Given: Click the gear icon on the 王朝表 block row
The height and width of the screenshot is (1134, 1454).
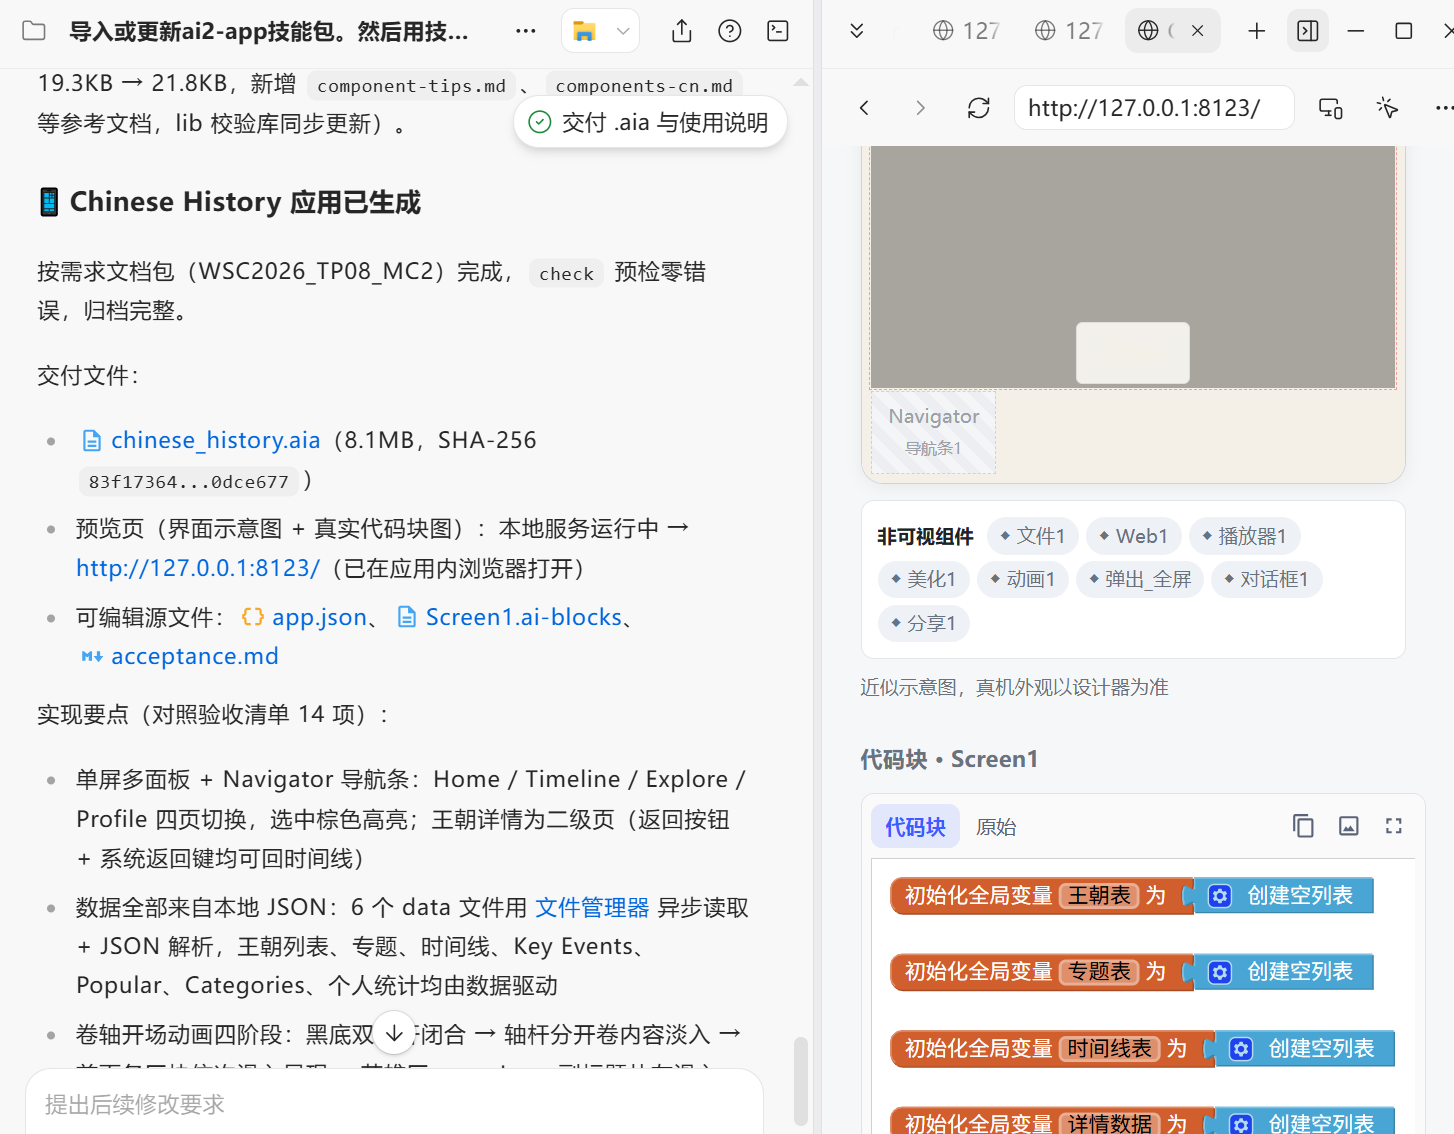Looking at the screenshot, I should pyautogui.click(x=1220, y=896).
